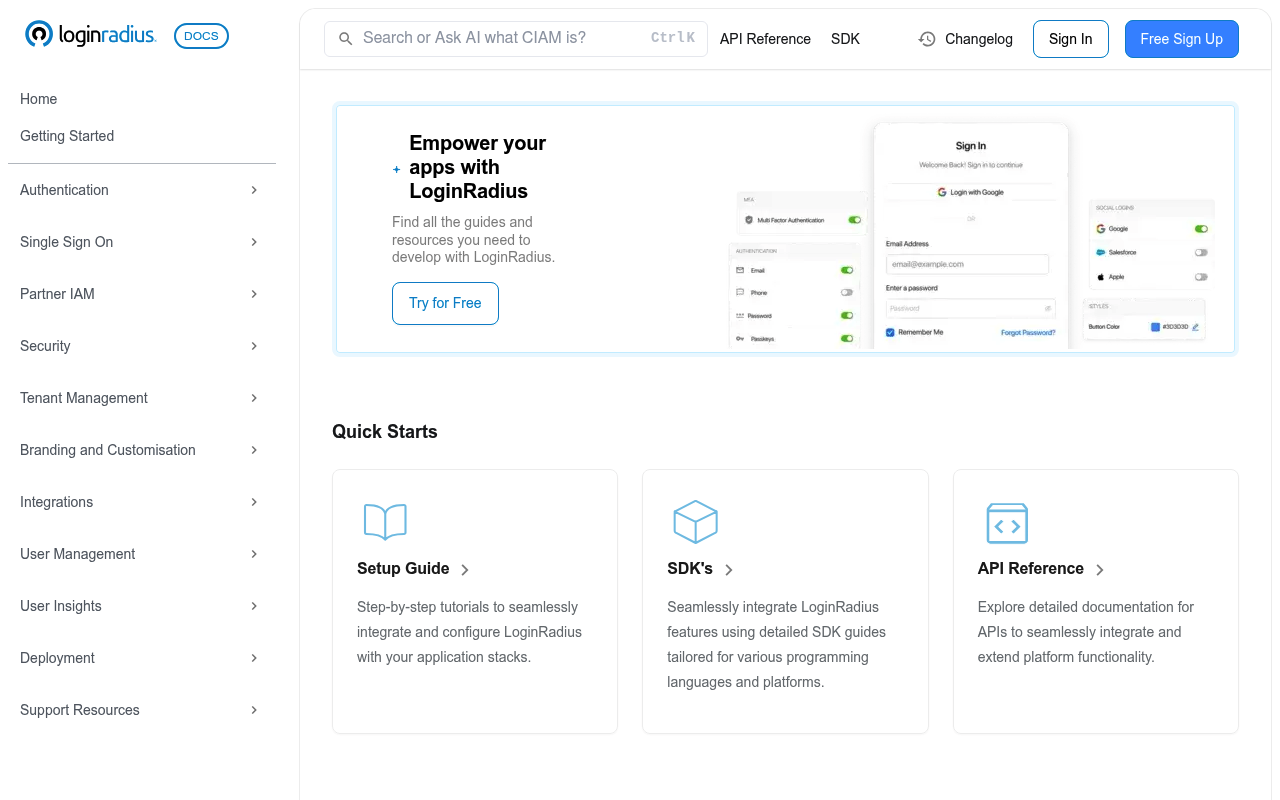
Task: Click the MFA shield icon in banner
Action: coord(749,220)
